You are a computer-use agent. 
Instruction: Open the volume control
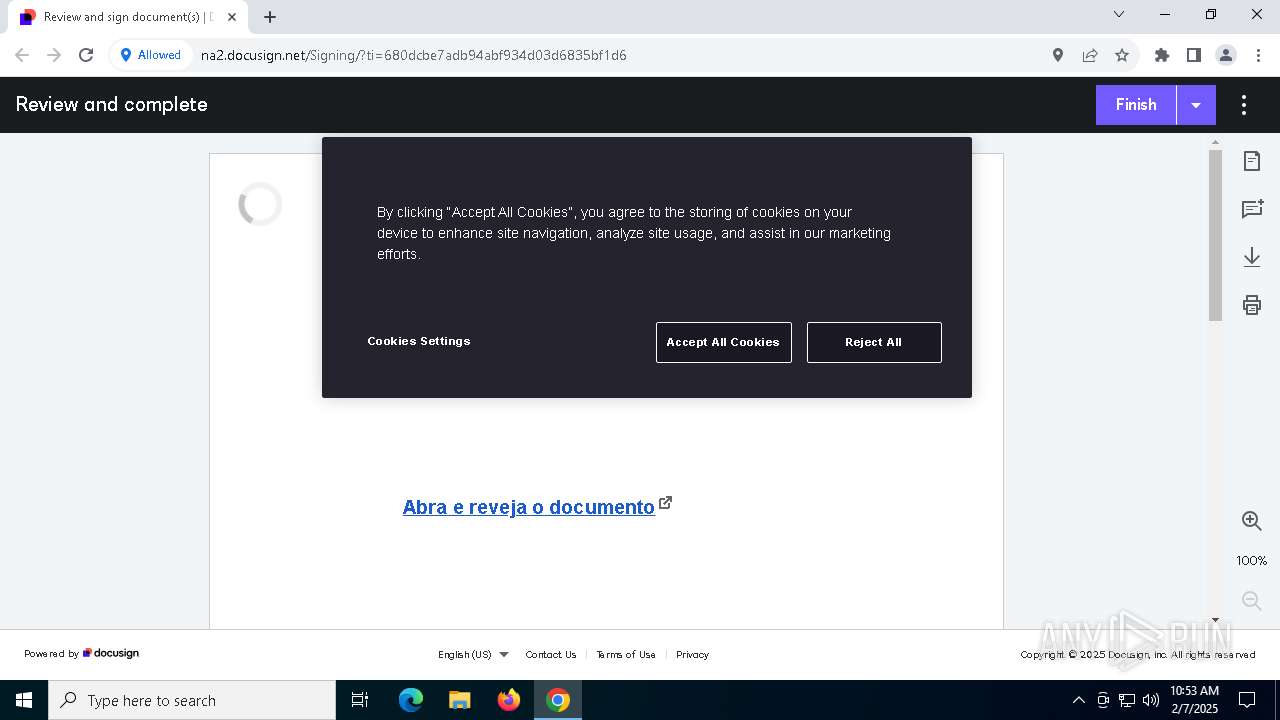click(1151, 700)
